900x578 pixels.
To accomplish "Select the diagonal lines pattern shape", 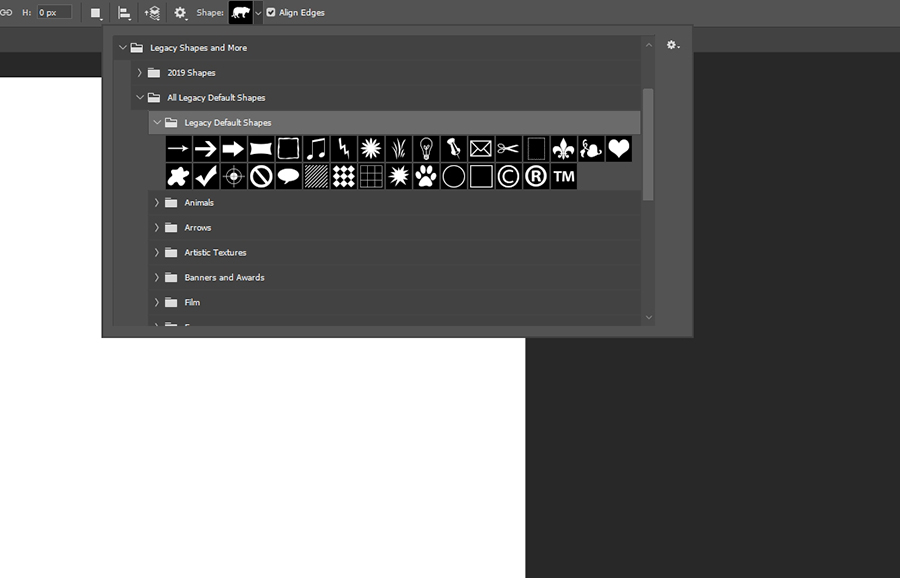I will click(316, 176).
